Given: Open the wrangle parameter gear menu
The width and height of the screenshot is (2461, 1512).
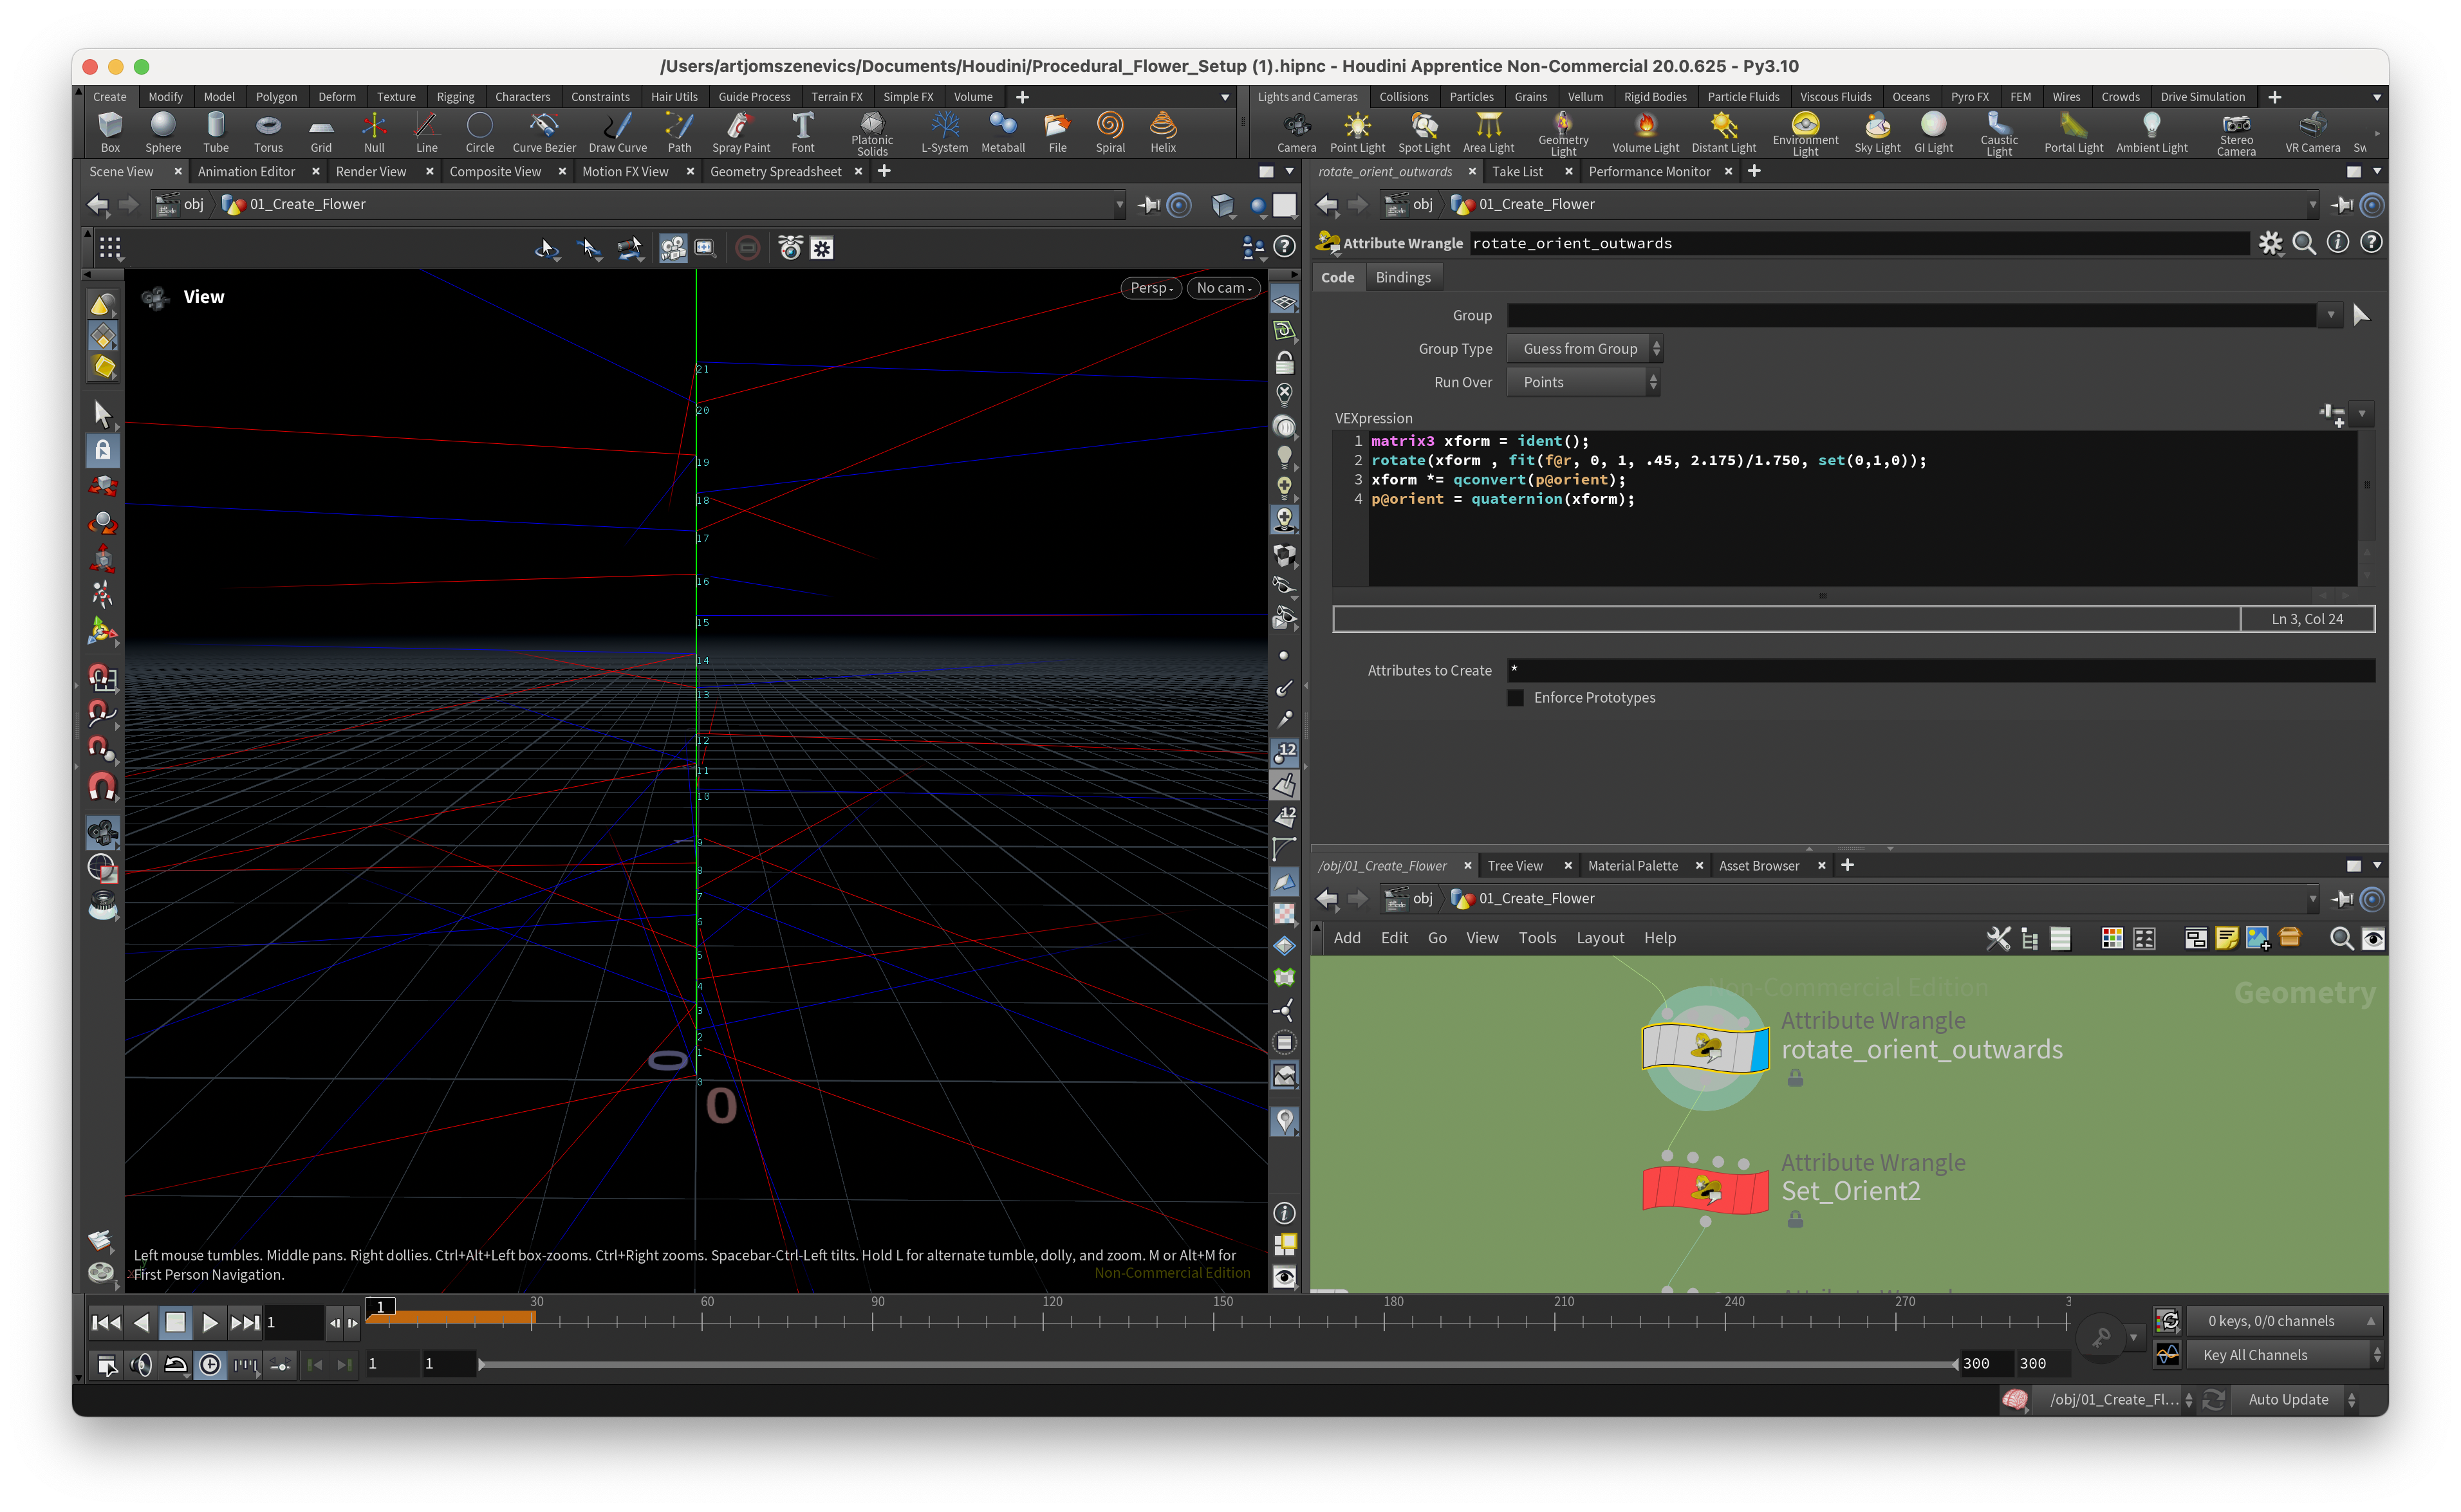Looking at the screenshot, I should click(x=2270, y=243).
